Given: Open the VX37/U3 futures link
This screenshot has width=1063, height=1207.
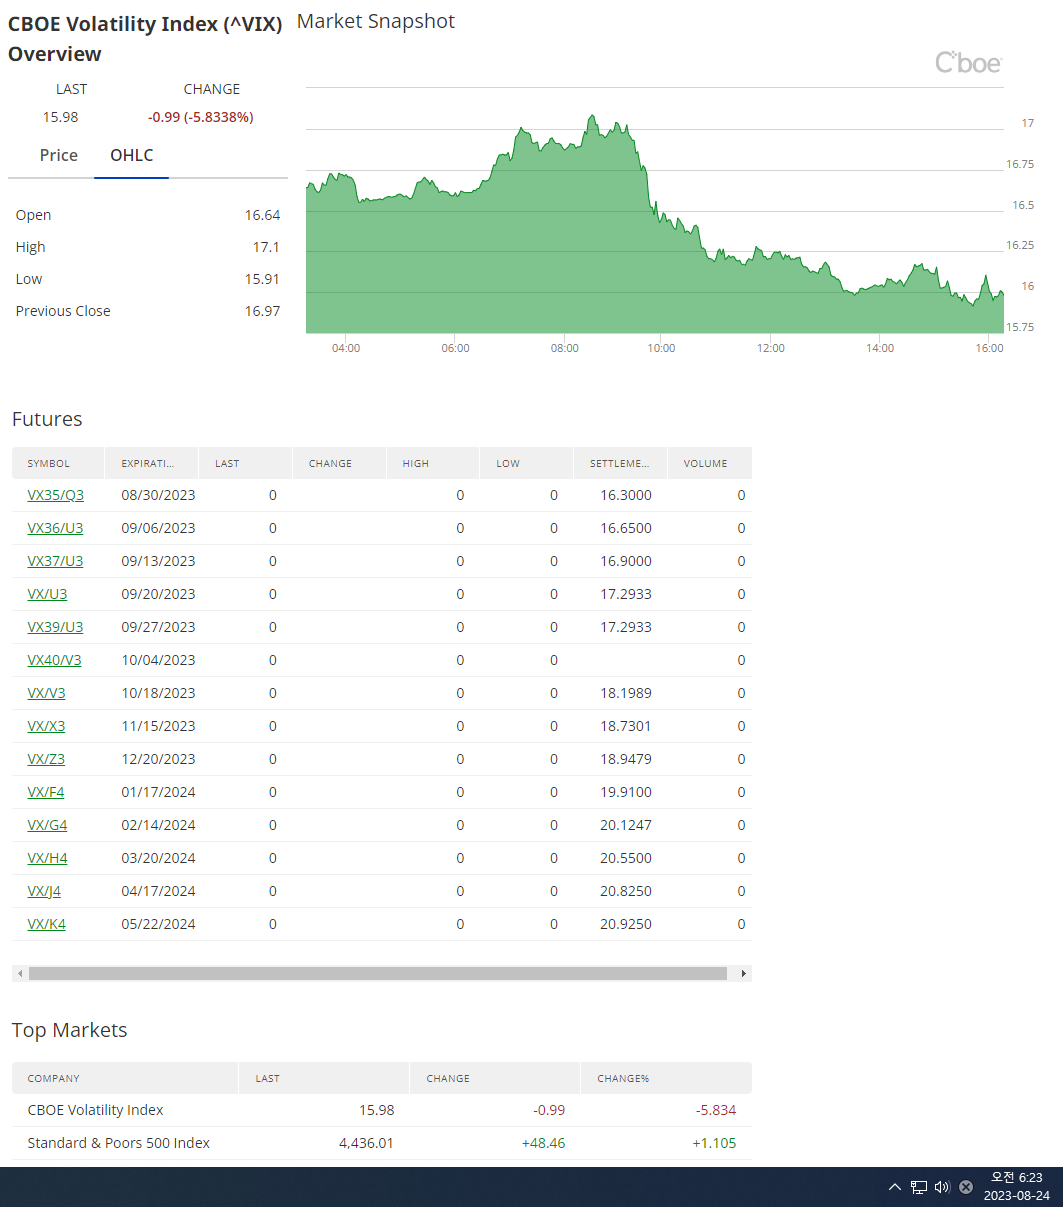Looking at the screenshot, I should (55, 561).
